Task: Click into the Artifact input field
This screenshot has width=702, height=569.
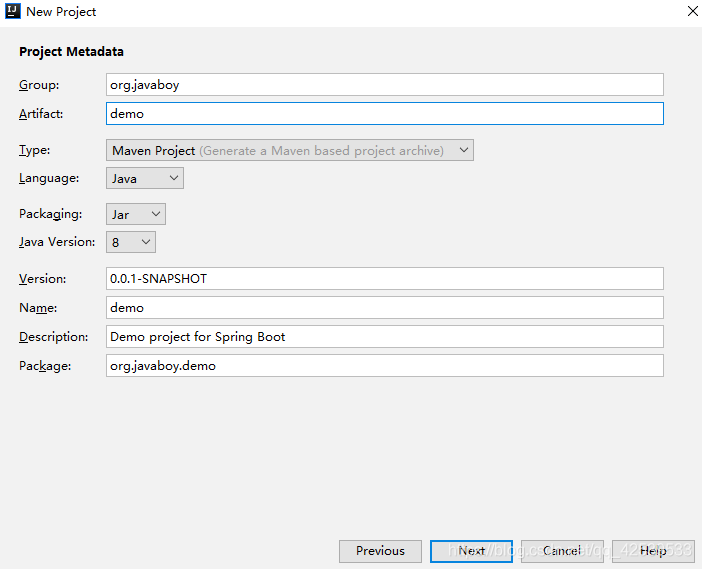Action: (385, 114)
